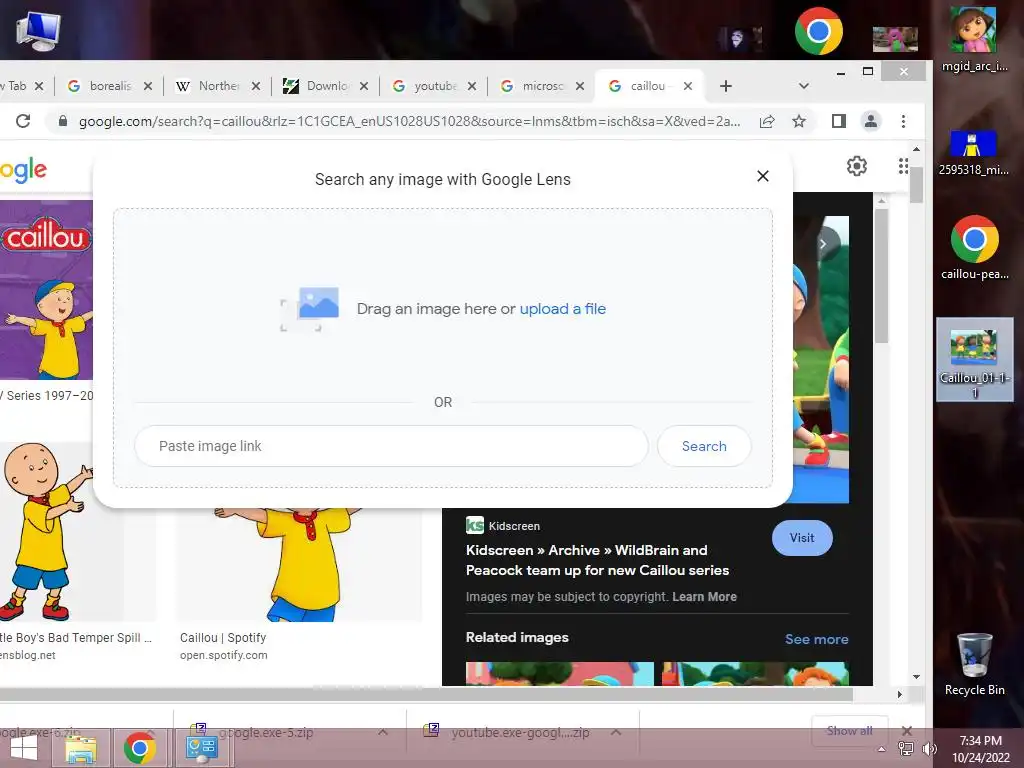Click the image panel scrollbar thumb
This screenshot has height=768, width=1024.
pyautogui.click(x=882, y=276)
